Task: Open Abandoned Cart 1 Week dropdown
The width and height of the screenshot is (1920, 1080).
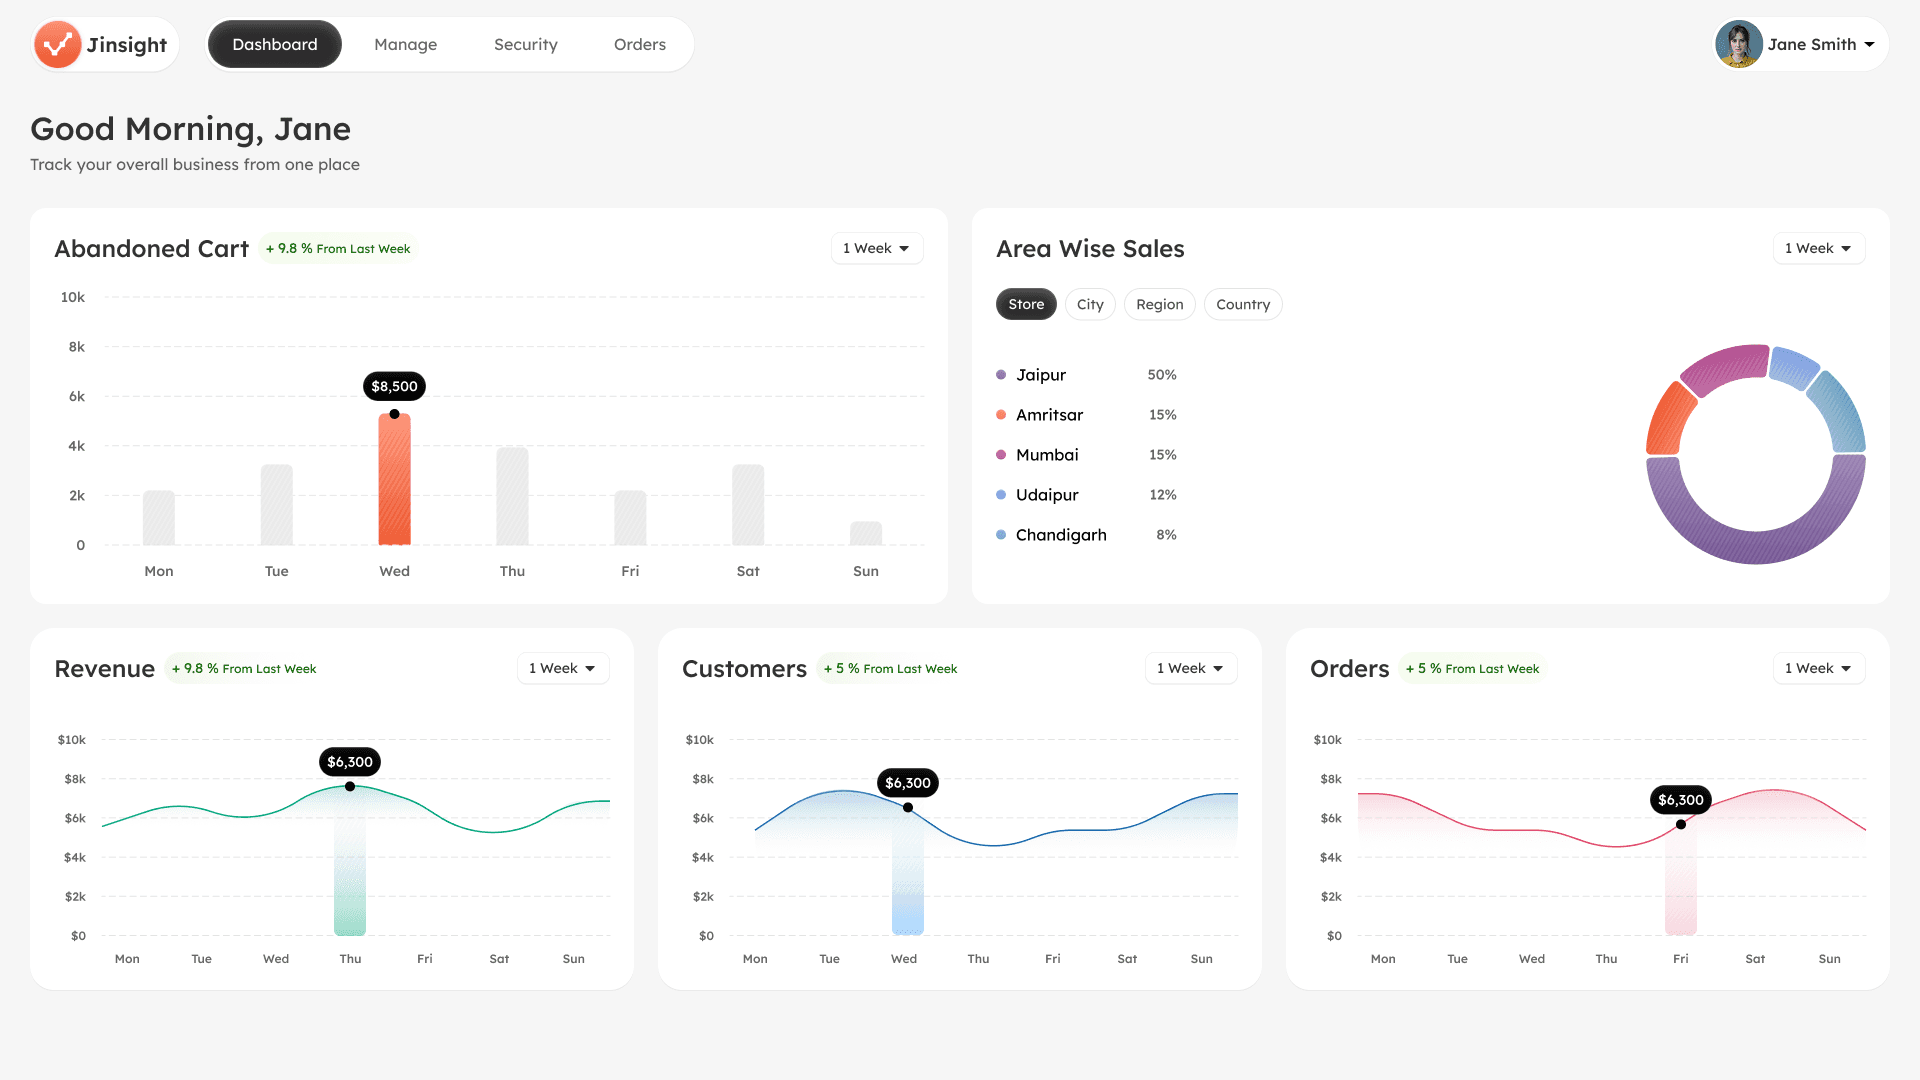Action: click(x=876, y=248)
